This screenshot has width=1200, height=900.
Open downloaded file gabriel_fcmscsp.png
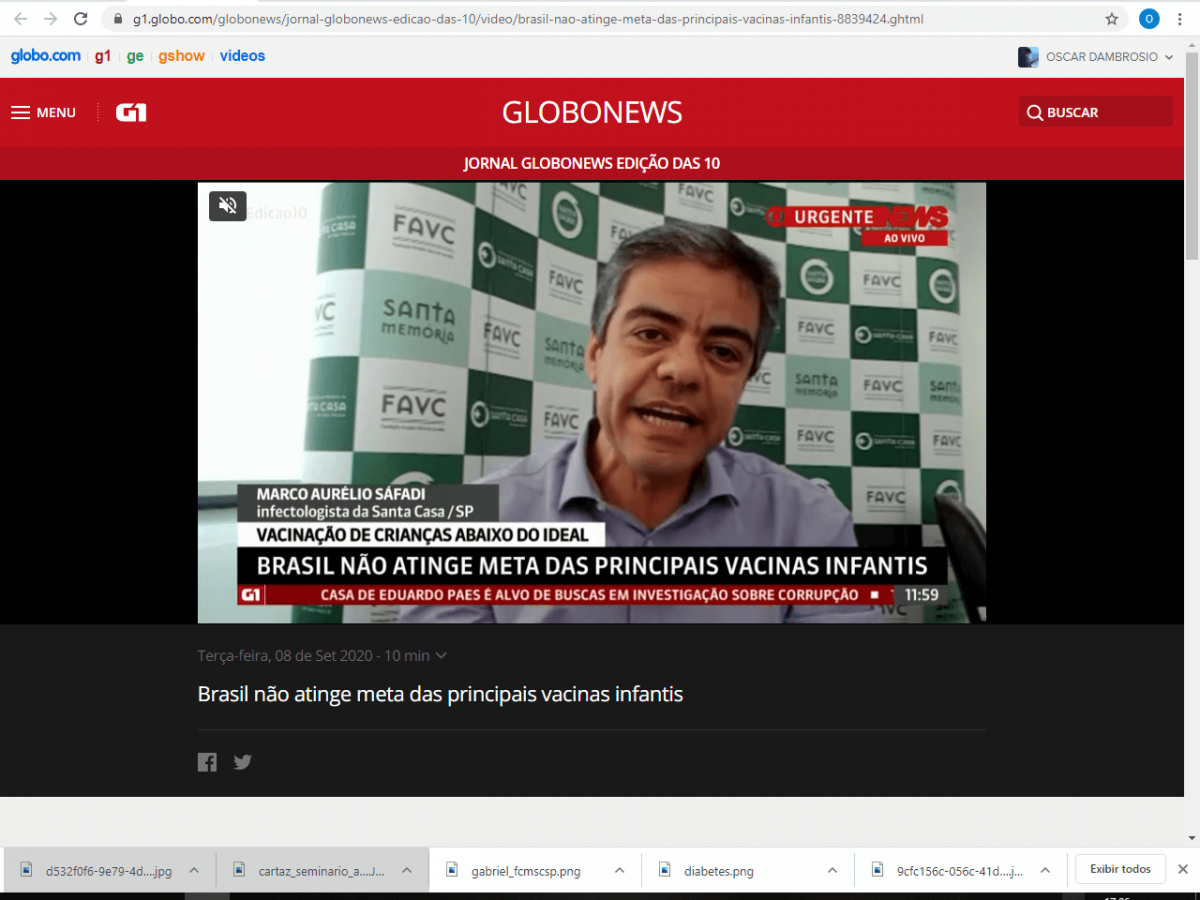coord(526,871)
